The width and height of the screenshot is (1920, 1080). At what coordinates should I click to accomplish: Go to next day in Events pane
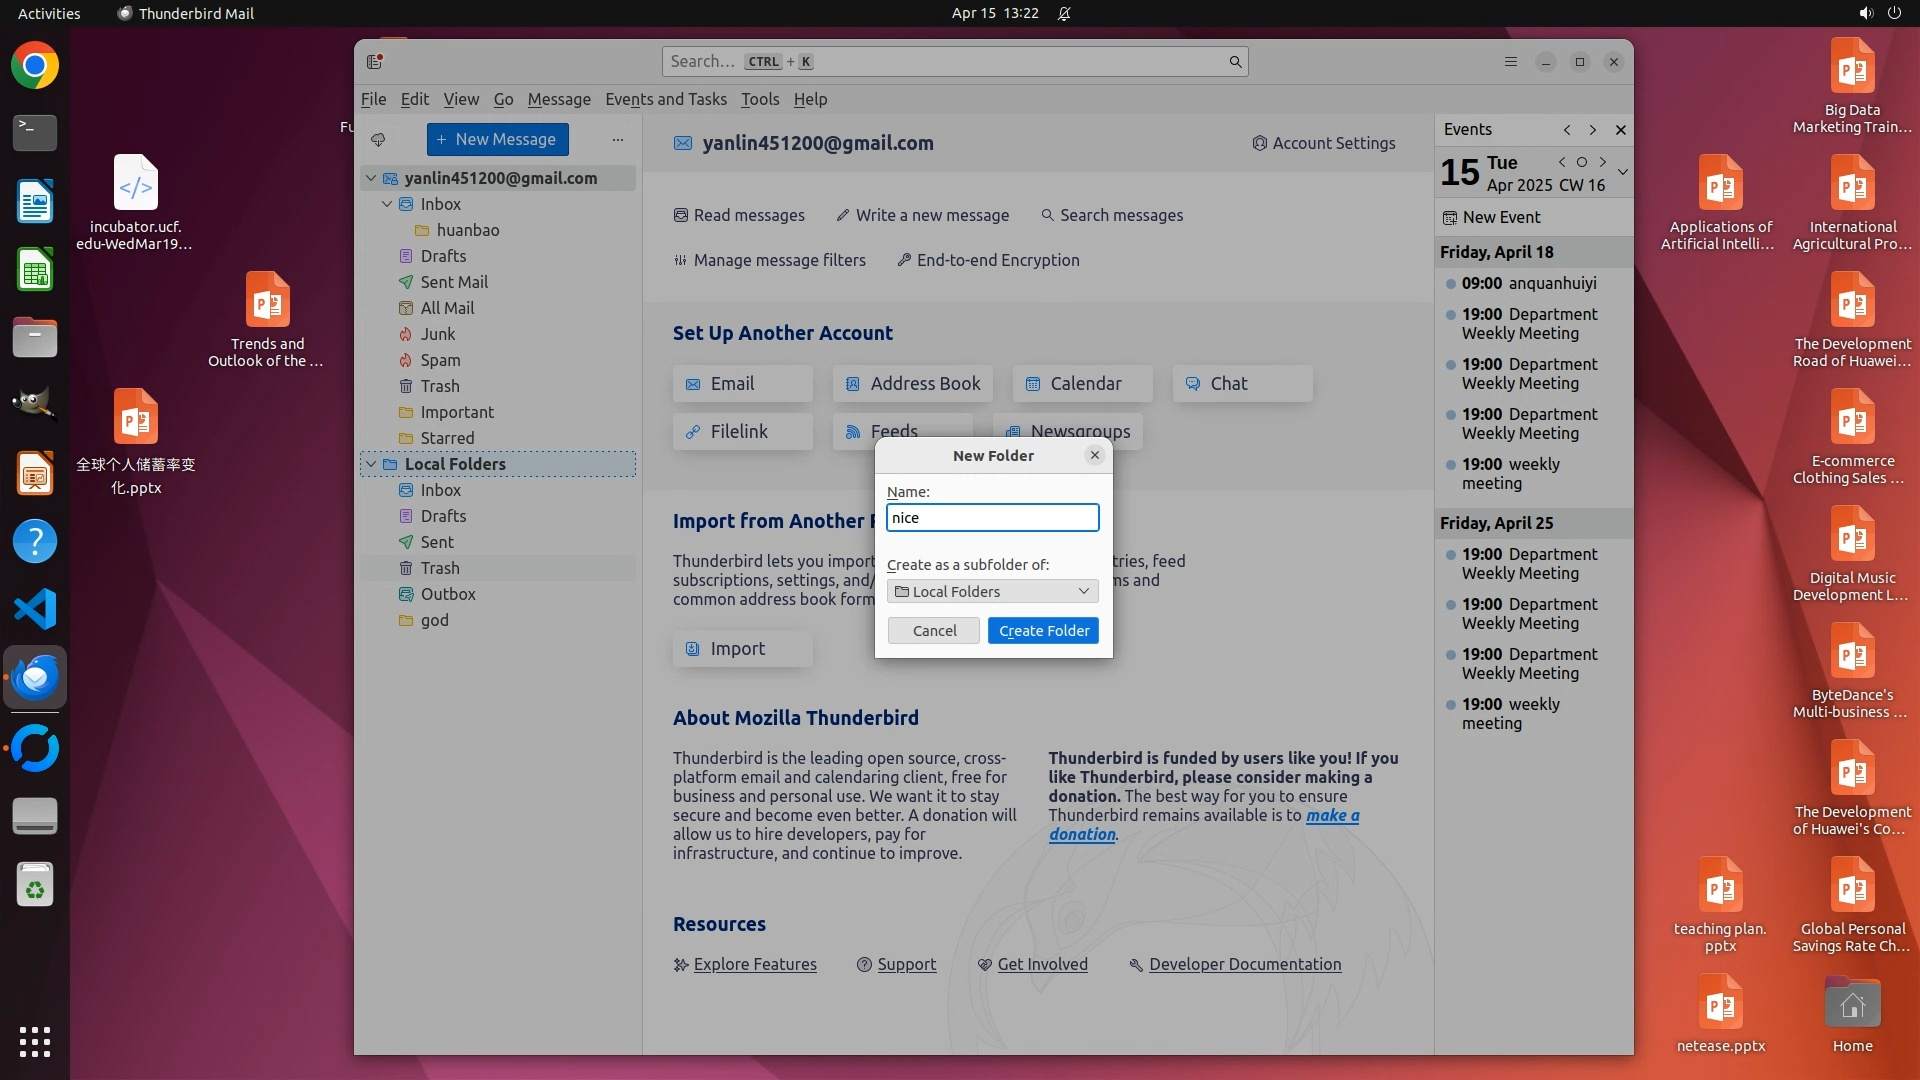(x=1603, y=162)
